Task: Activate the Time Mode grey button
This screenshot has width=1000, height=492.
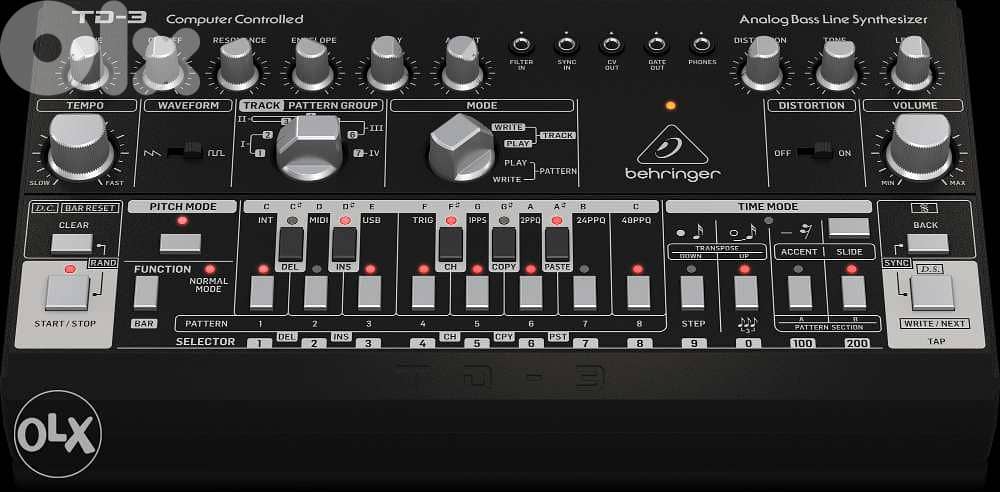Action: (x=849, y=228)
